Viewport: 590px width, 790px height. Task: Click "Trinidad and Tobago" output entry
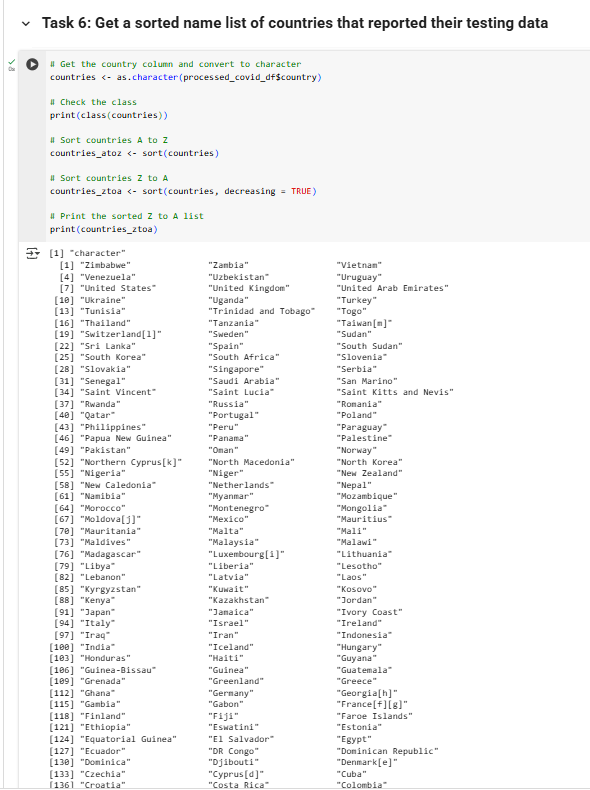pyautogui.click(x=261, y=311)
